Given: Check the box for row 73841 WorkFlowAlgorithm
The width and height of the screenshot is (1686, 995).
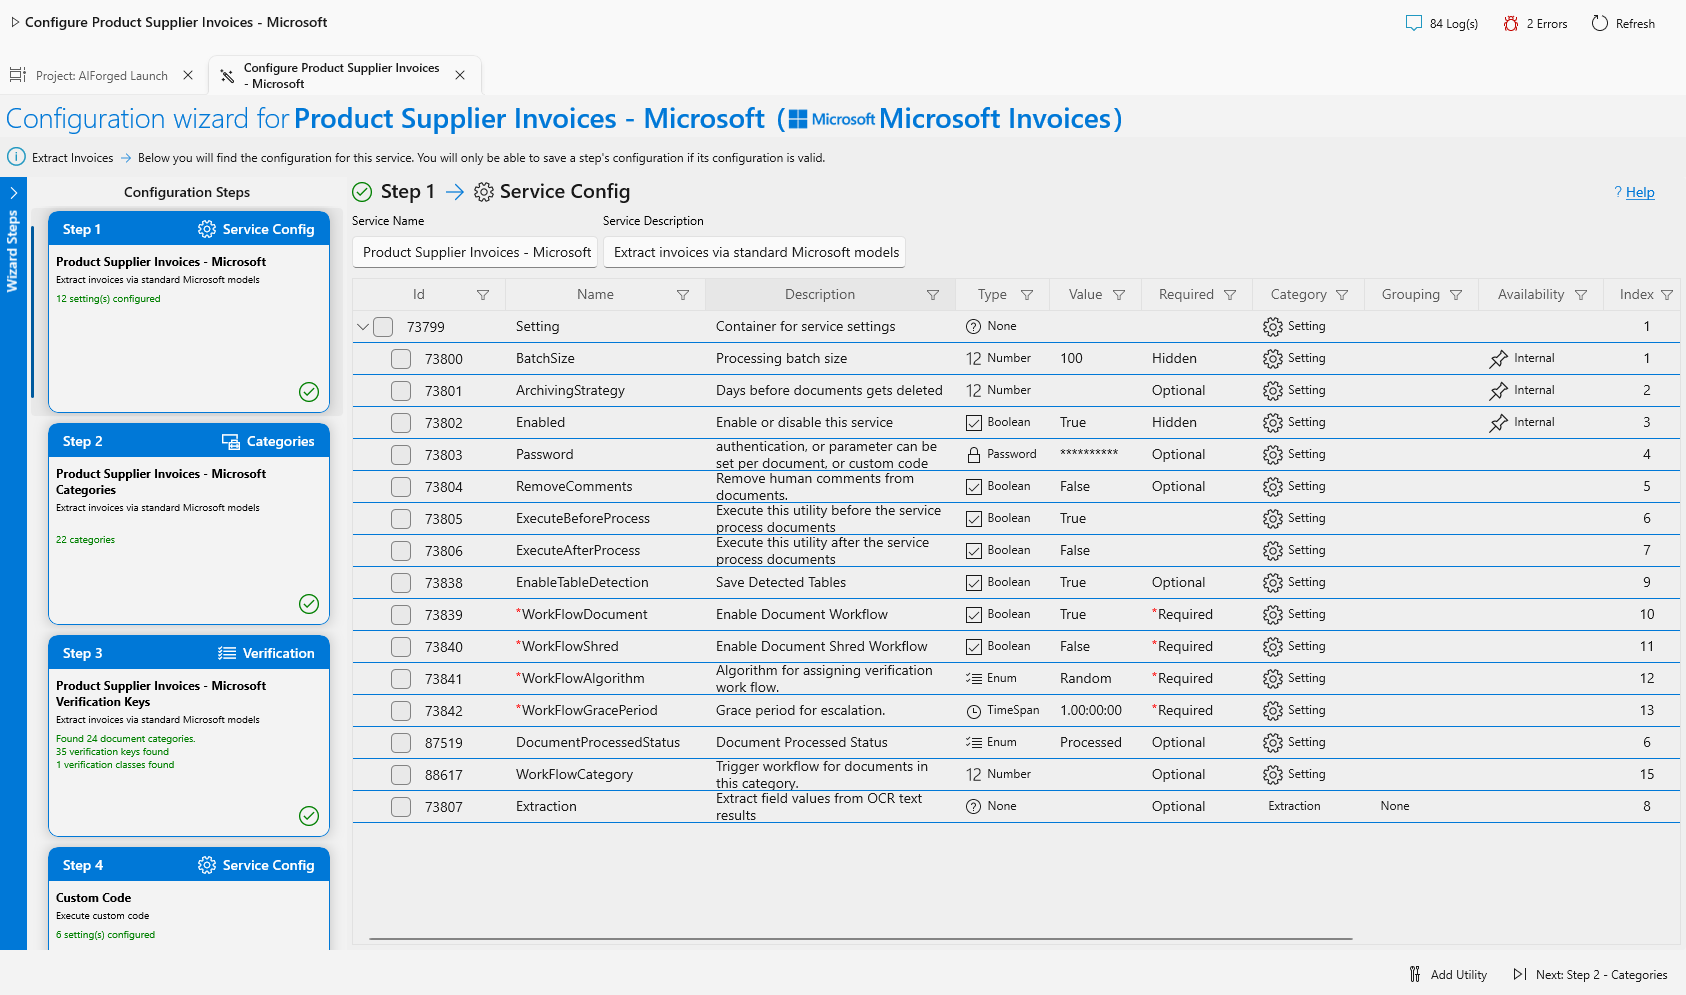Looking at the screenshot, I should [401, 679].
